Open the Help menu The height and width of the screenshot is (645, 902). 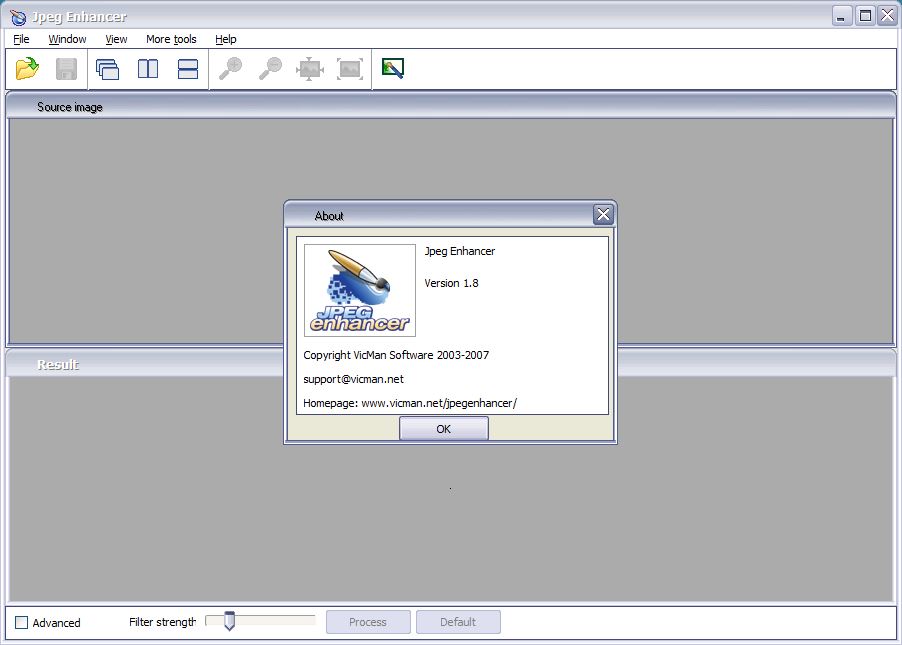click(x=226, y=39)
